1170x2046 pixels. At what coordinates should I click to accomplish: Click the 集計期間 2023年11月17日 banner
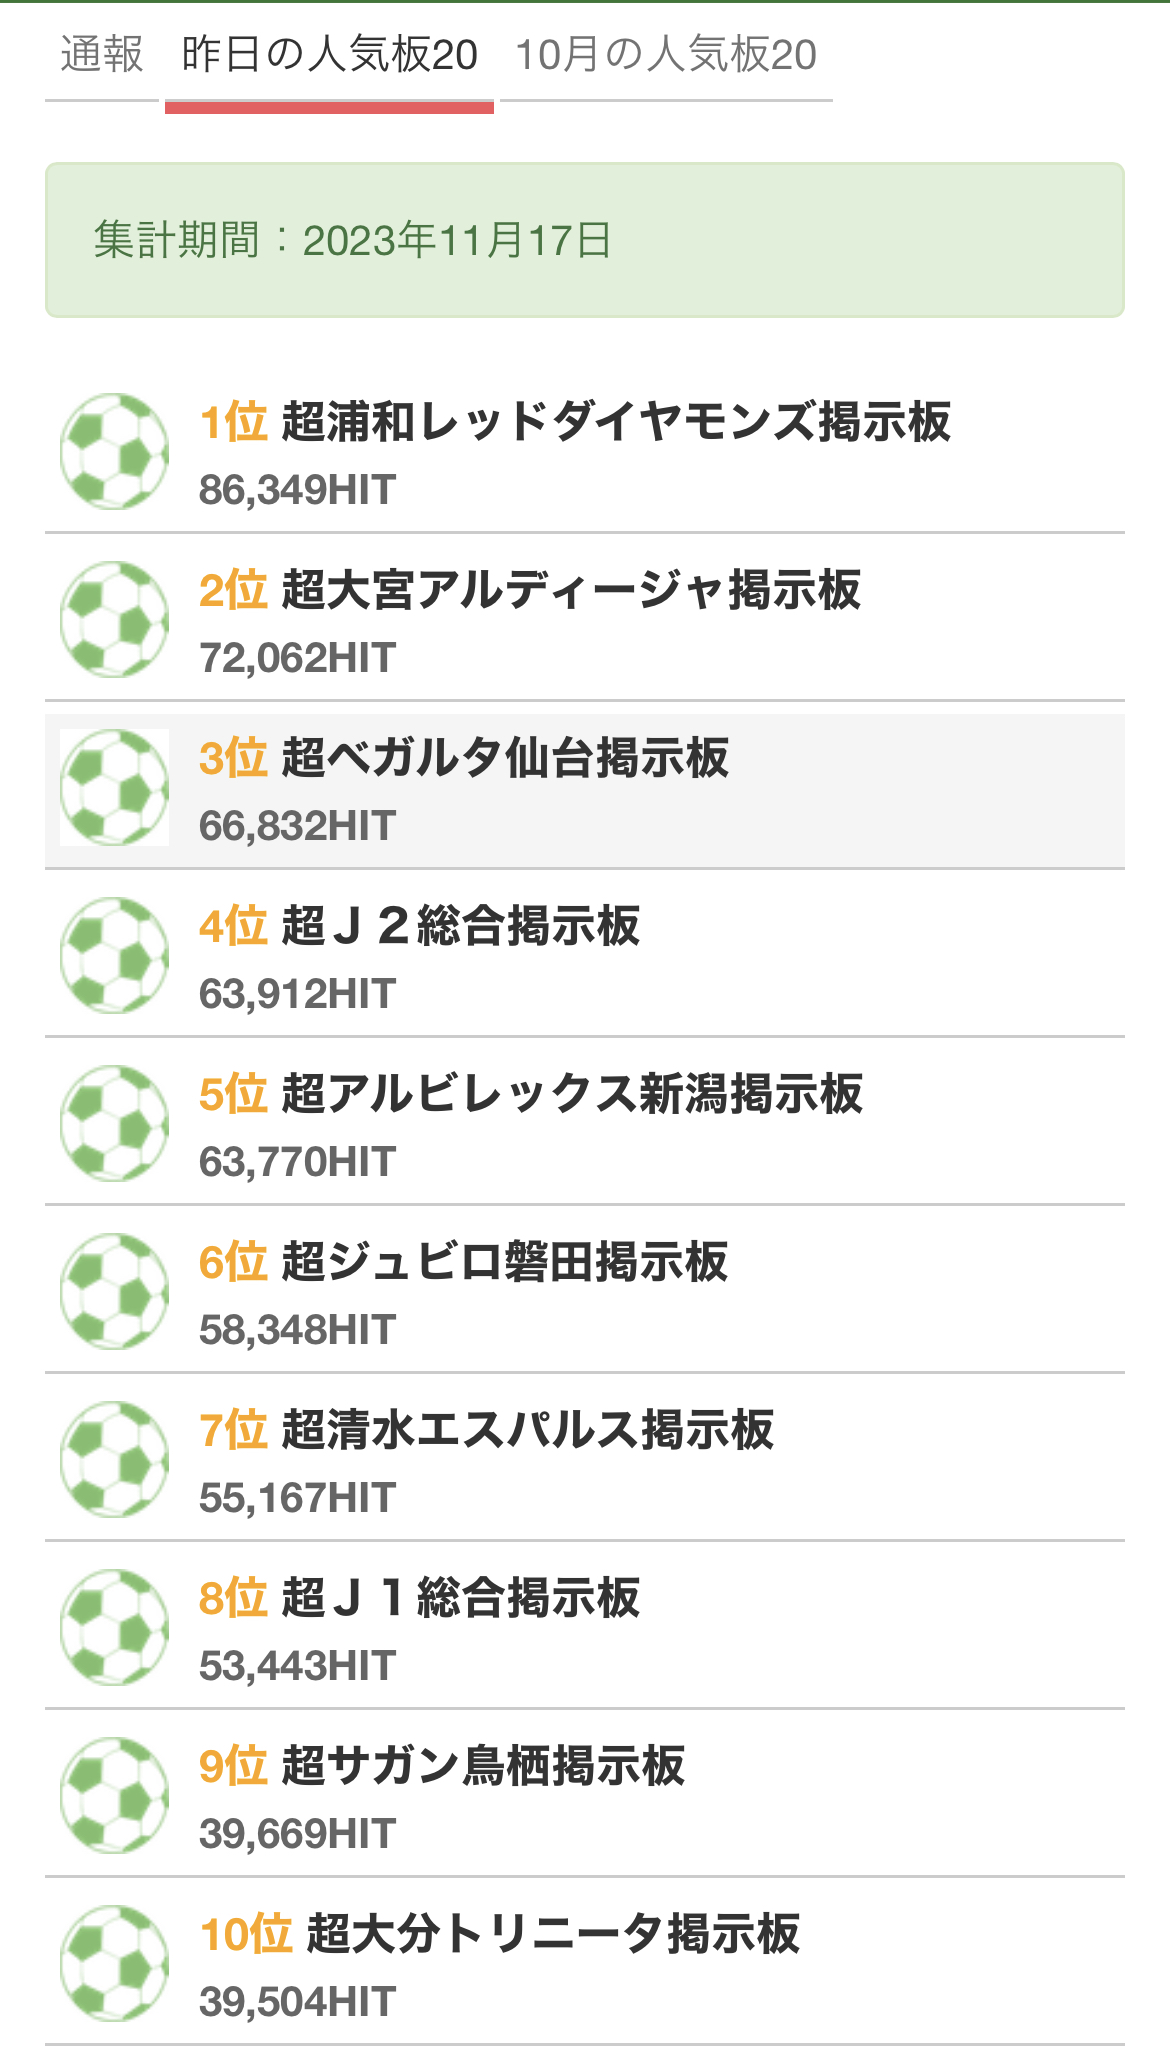coord(585,240)
